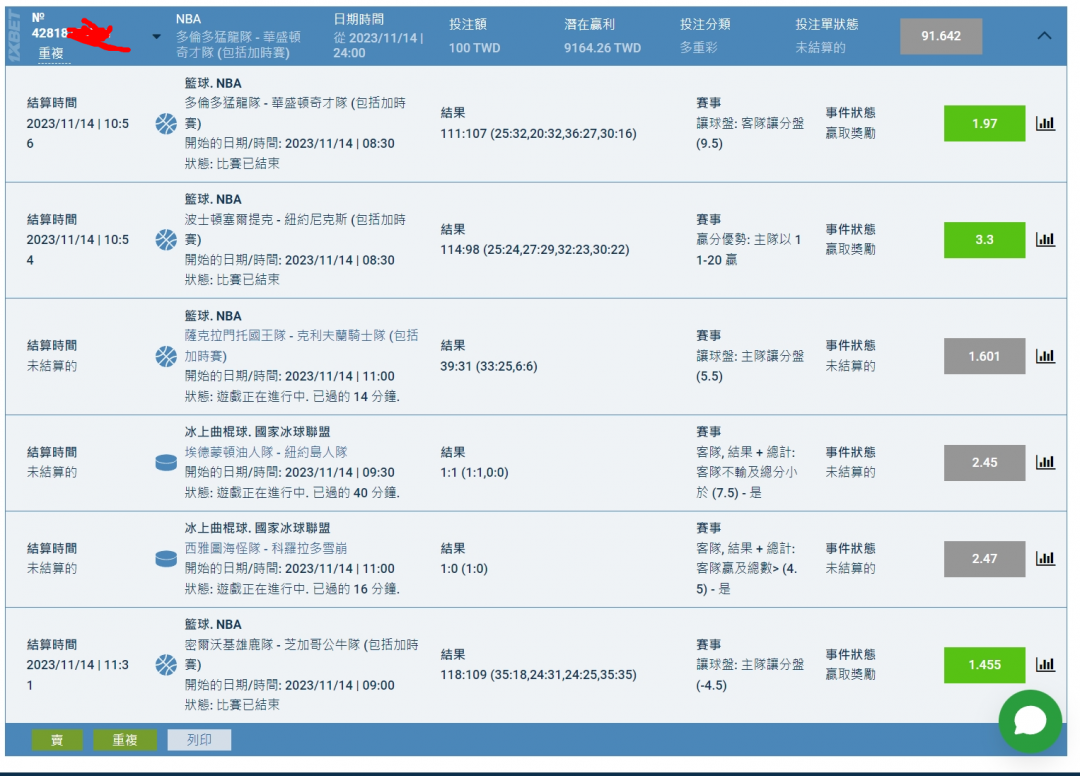Click result text 1:1 (1:1,0:0)
The image size is (1080, 776).
point(475,472)
